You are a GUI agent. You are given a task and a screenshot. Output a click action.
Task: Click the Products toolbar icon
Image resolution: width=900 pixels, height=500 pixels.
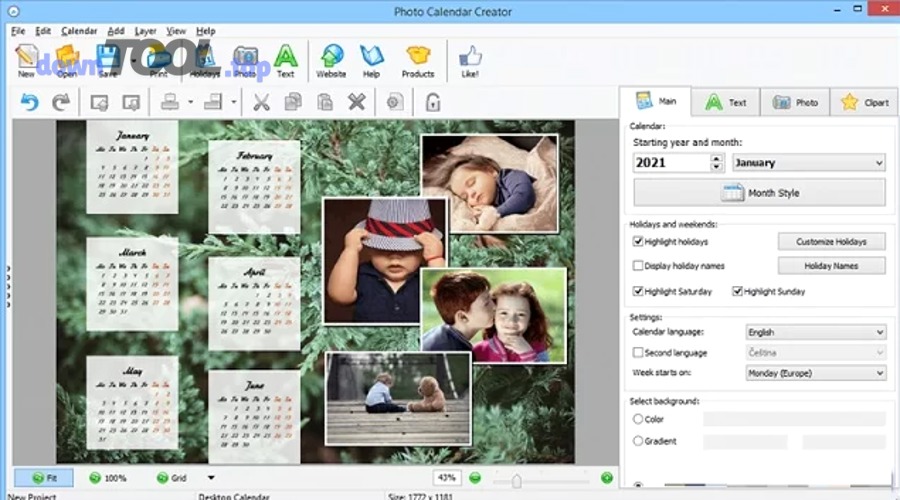[418, 60]
